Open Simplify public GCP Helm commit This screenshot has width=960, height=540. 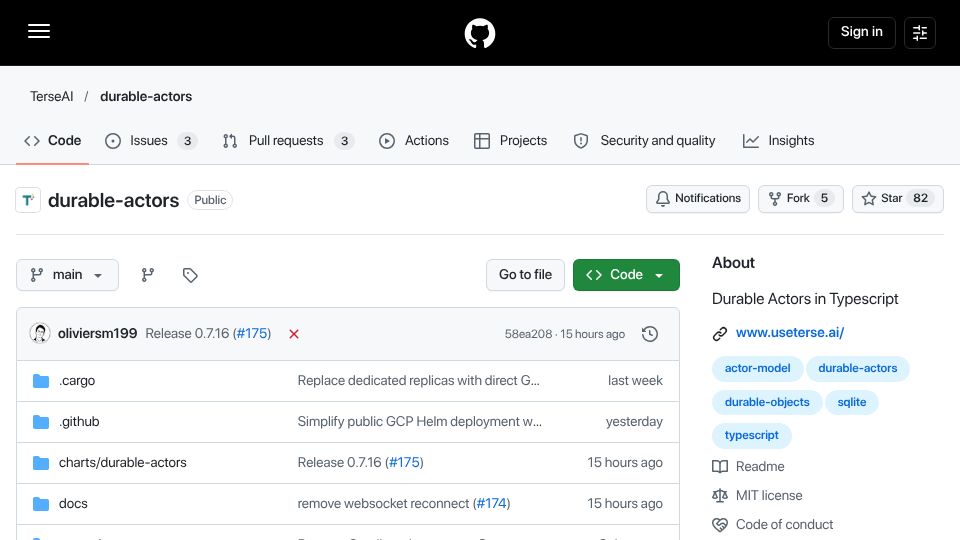point(419,422)
